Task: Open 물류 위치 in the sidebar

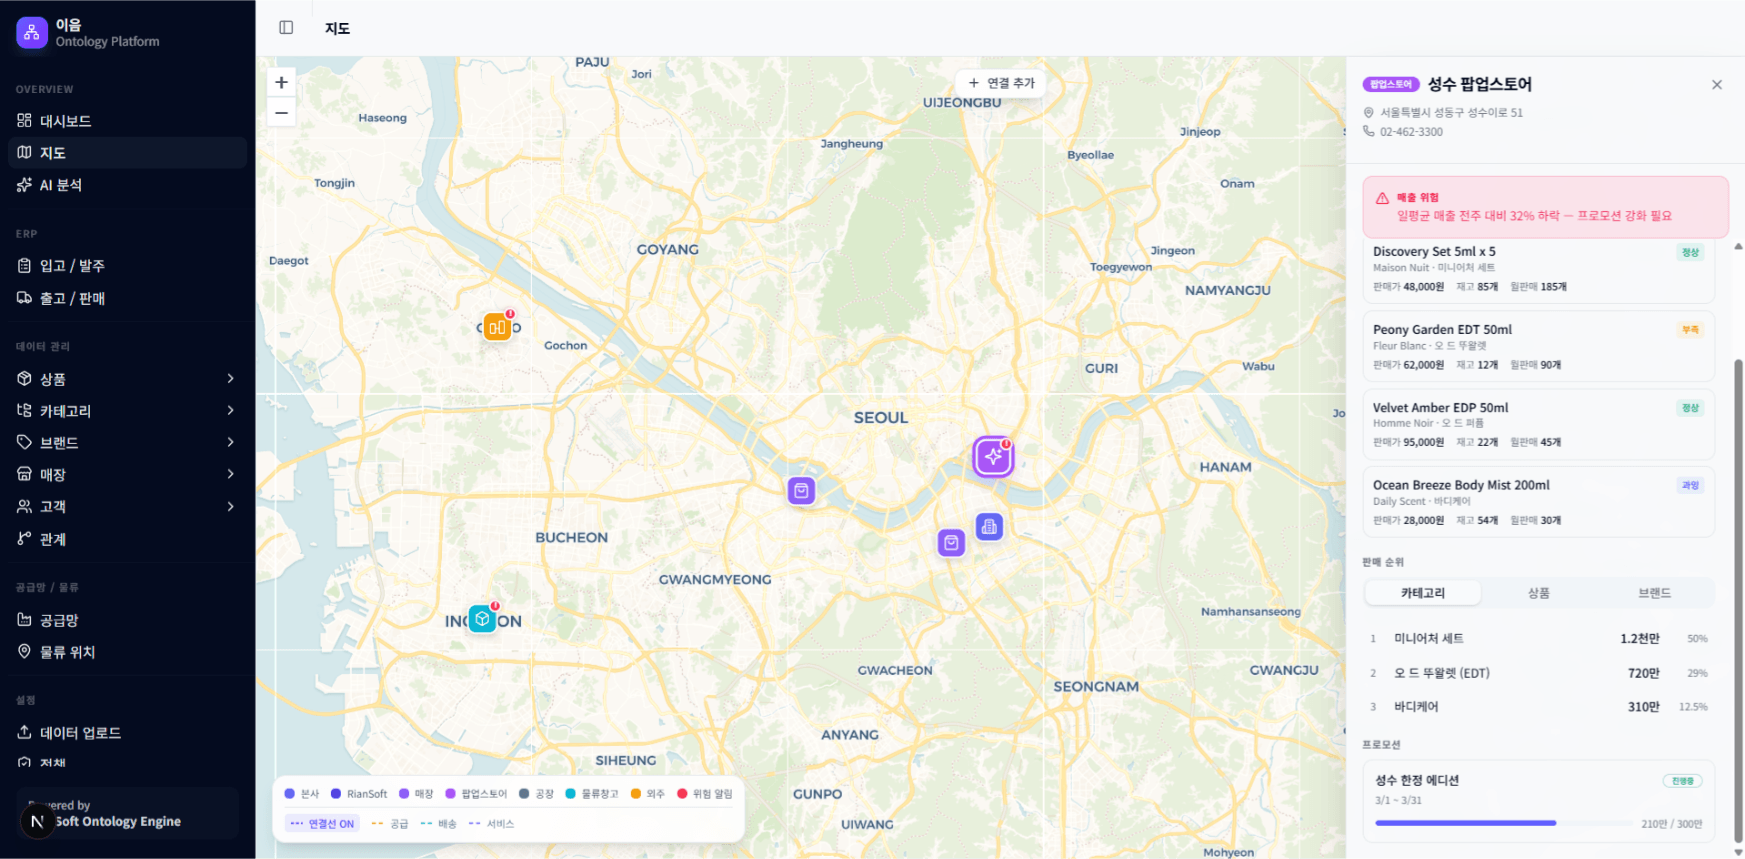Action: (x=128, y=652)
